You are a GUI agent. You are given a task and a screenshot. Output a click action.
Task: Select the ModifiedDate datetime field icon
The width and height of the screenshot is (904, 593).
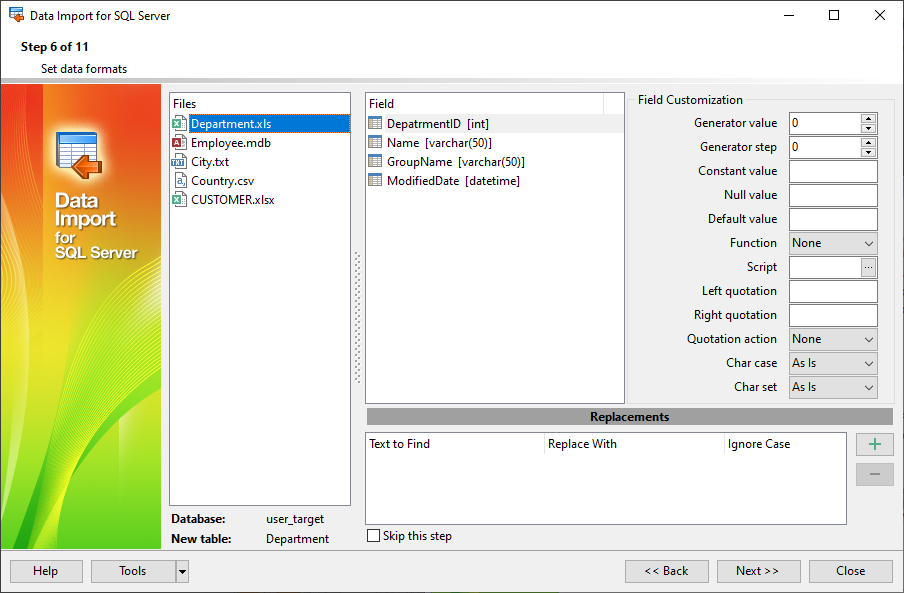[x=372, y=180]
